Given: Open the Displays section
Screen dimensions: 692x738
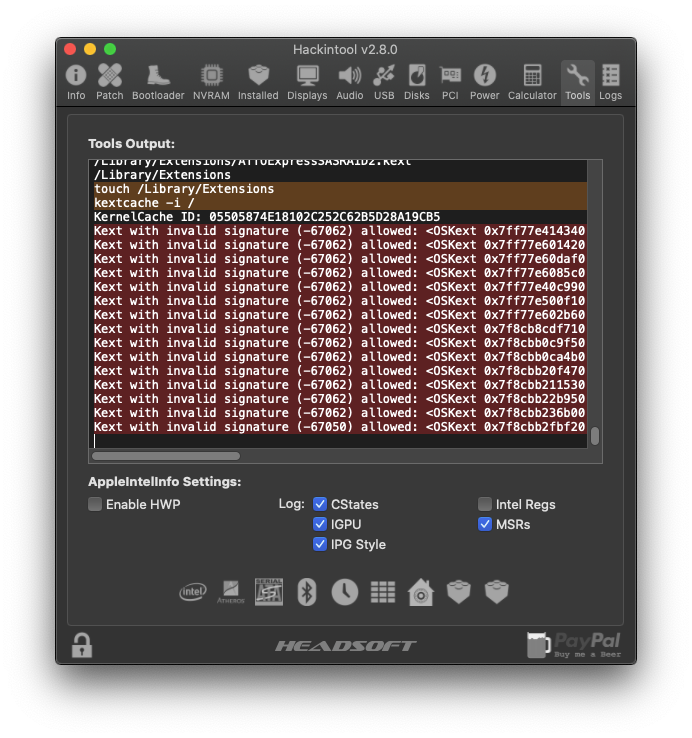Looking at the screenshot, I should [x=307, y=82].
